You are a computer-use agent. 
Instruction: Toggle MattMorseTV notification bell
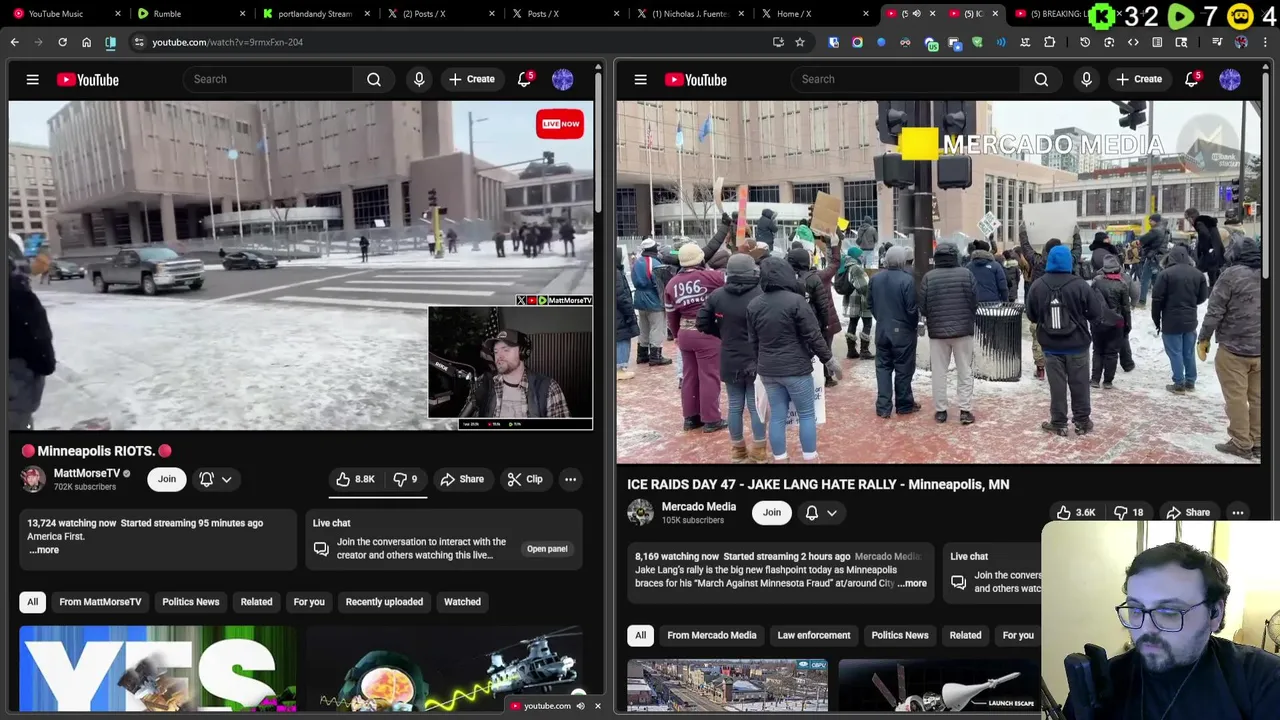click(207, 479)
